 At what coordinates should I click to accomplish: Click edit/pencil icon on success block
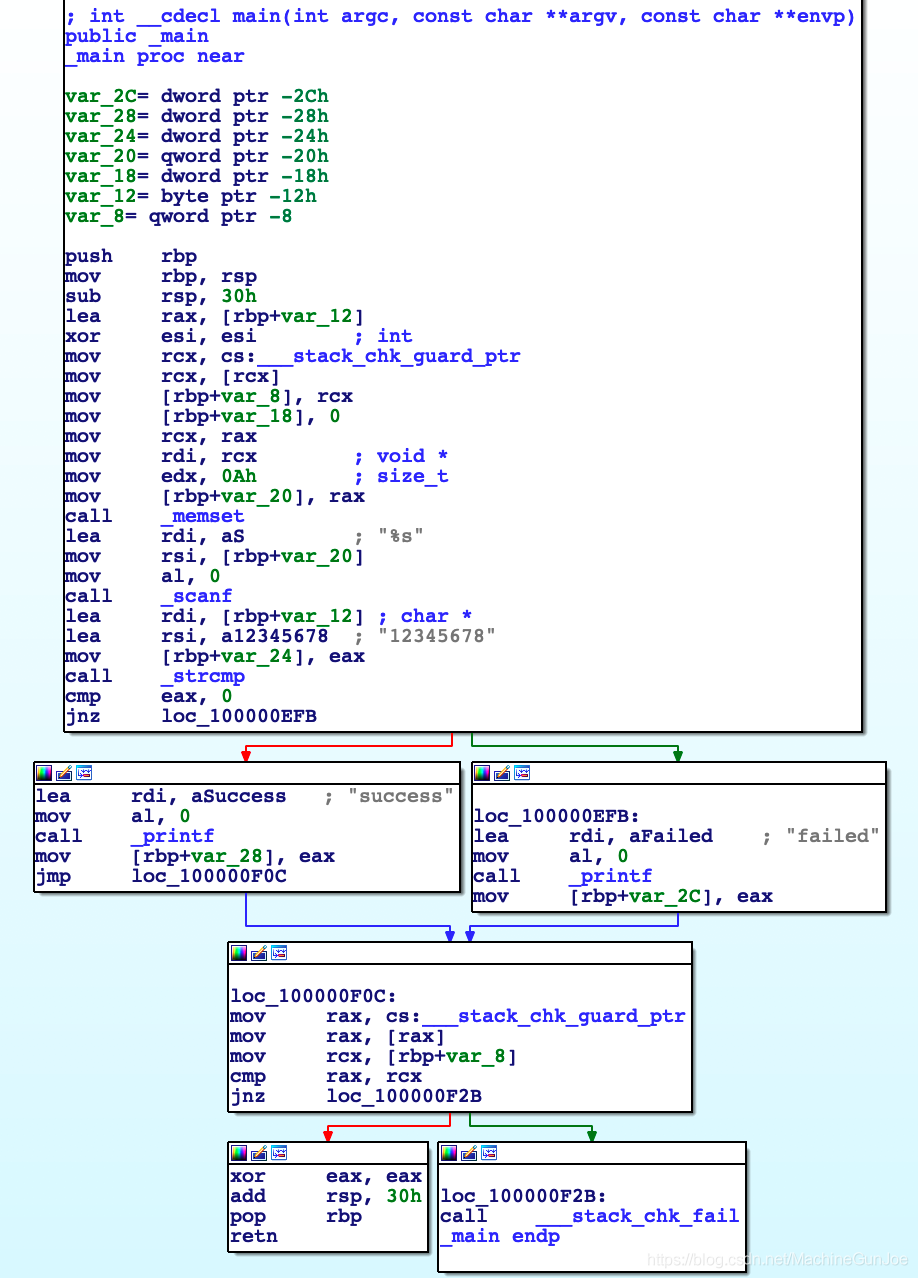pos(64,773)
